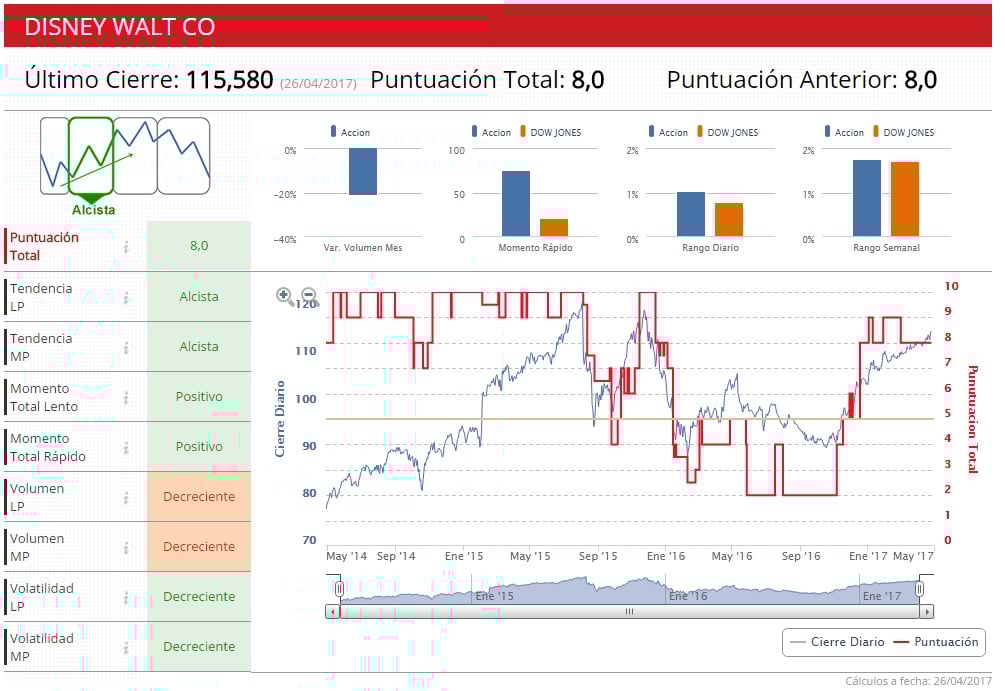Toggle DOW JONES in Momento Rápido legend
This screenshot has height=691, width=1005.
coord(551,132)
